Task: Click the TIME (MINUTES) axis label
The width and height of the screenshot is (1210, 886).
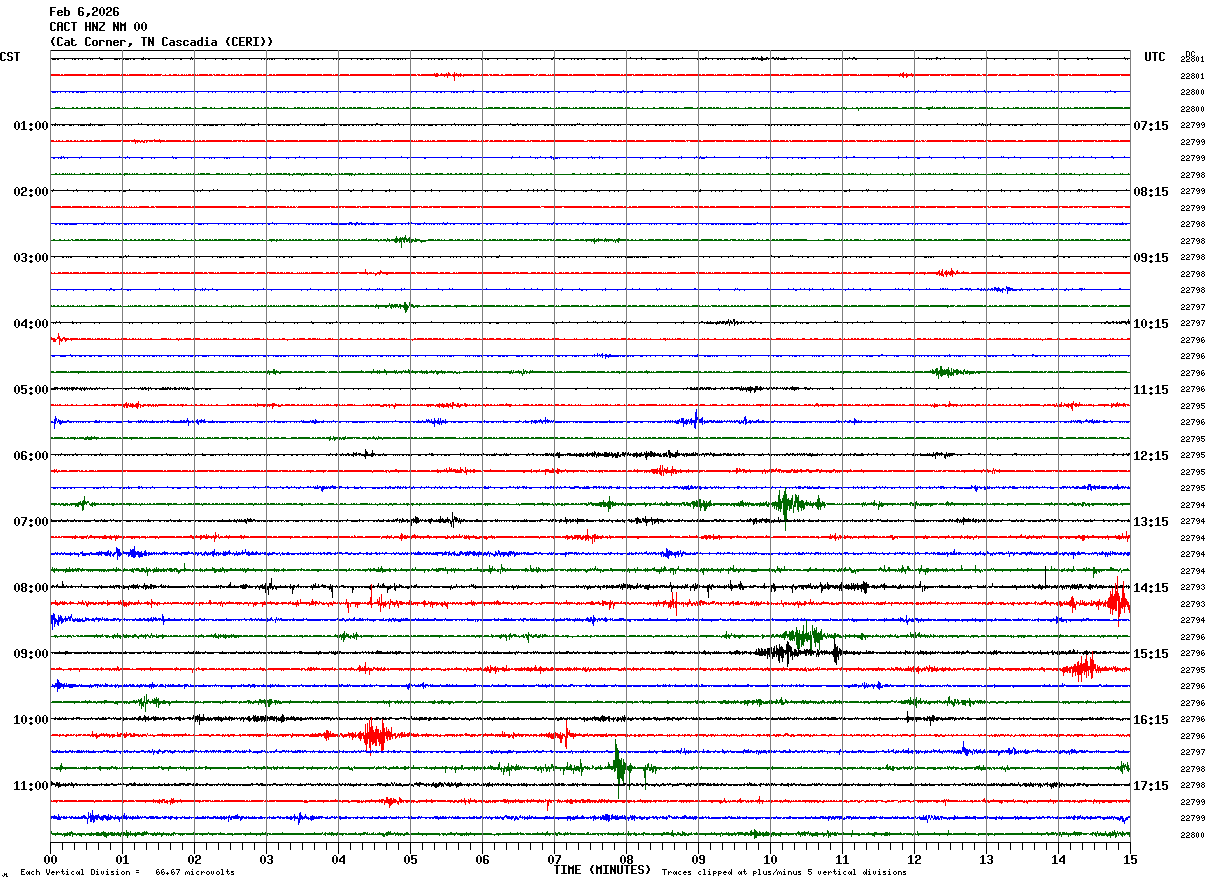Action: tap(602, 870)
